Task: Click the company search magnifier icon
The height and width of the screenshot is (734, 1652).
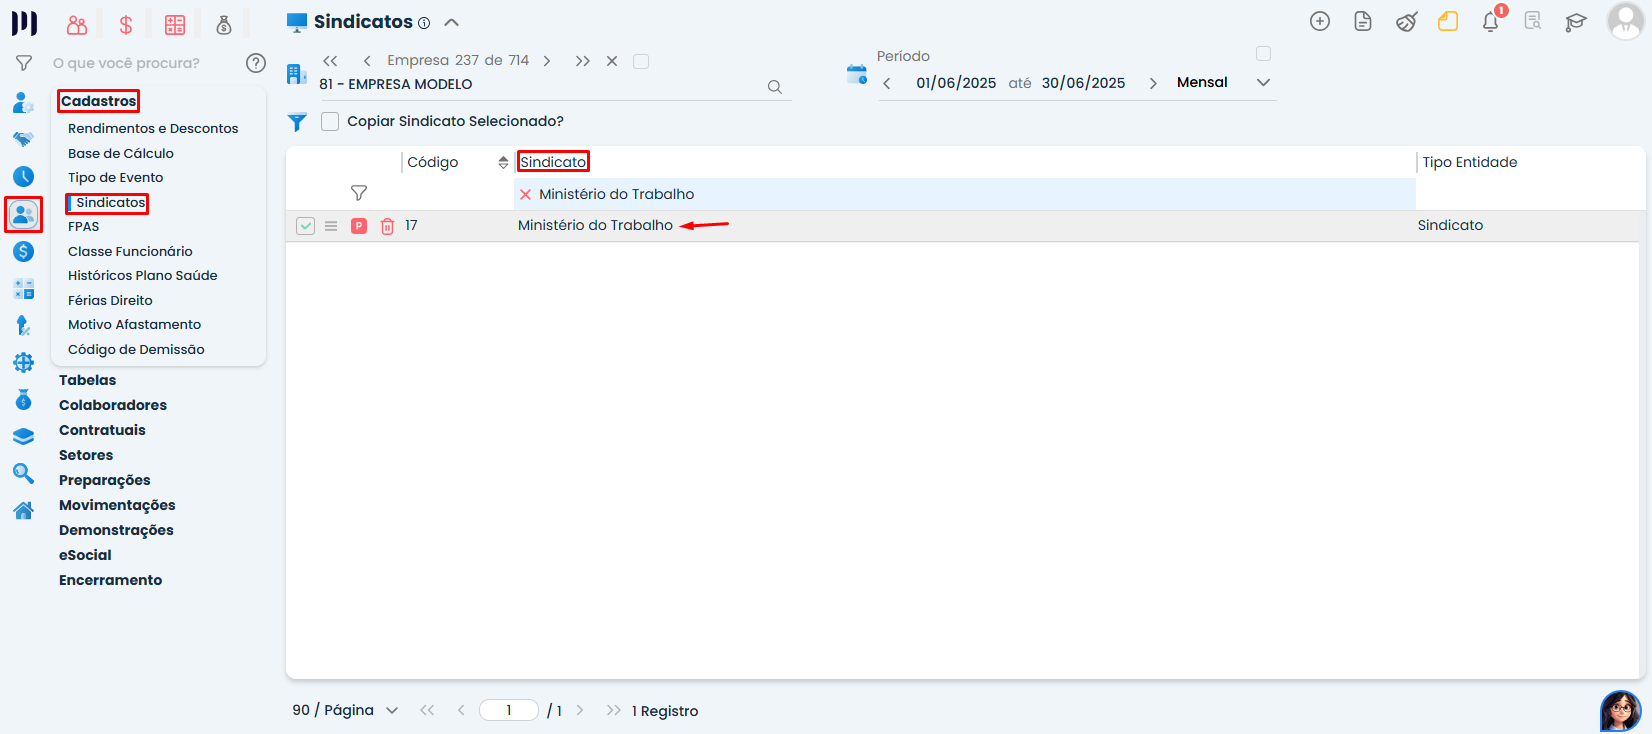Action: pos(775,87)
